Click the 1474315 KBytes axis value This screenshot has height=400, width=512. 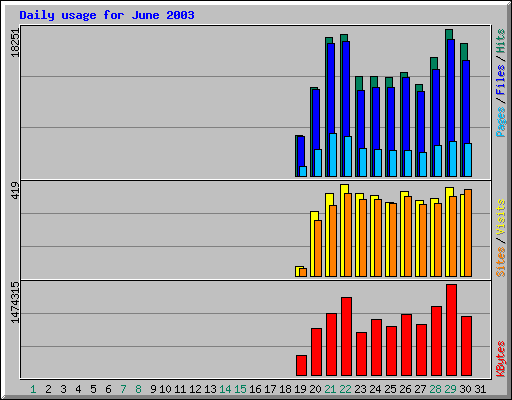[15, 303]
